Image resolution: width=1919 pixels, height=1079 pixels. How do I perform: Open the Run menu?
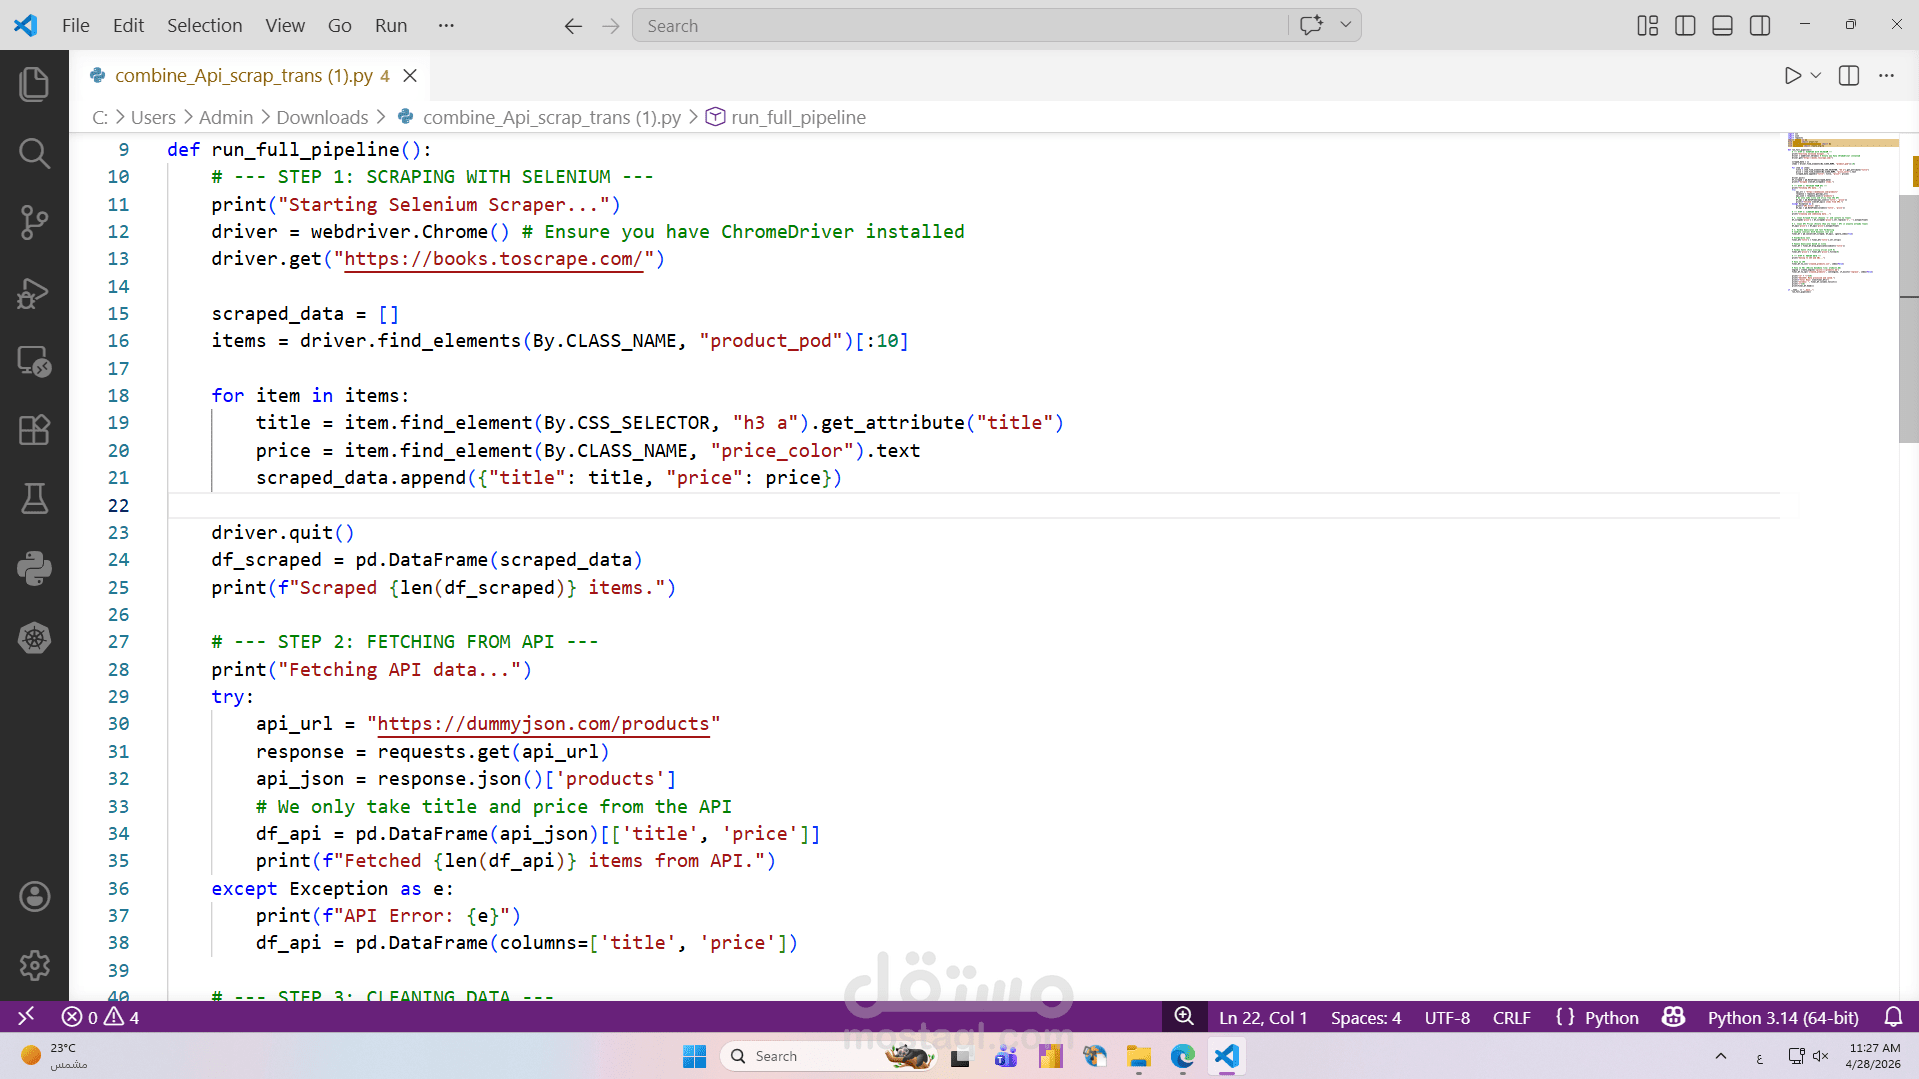point(391,26)
